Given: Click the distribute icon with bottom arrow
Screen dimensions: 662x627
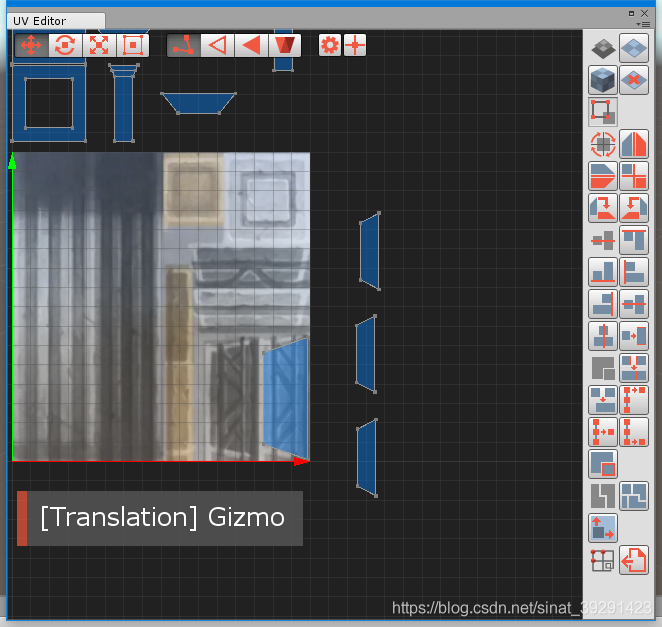Looking at the screenshot, I should 634,432.
